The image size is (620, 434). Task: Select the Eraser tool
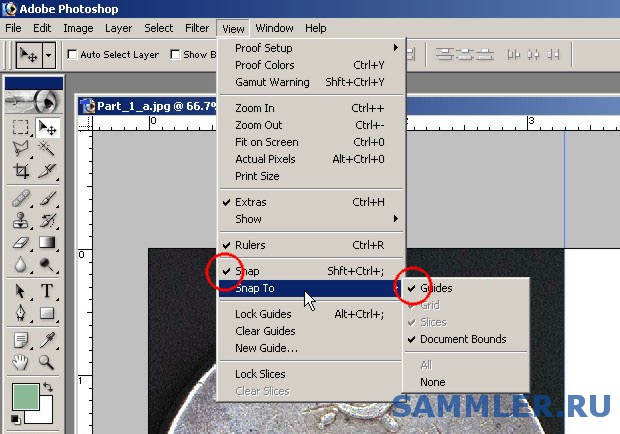(20, 242)
